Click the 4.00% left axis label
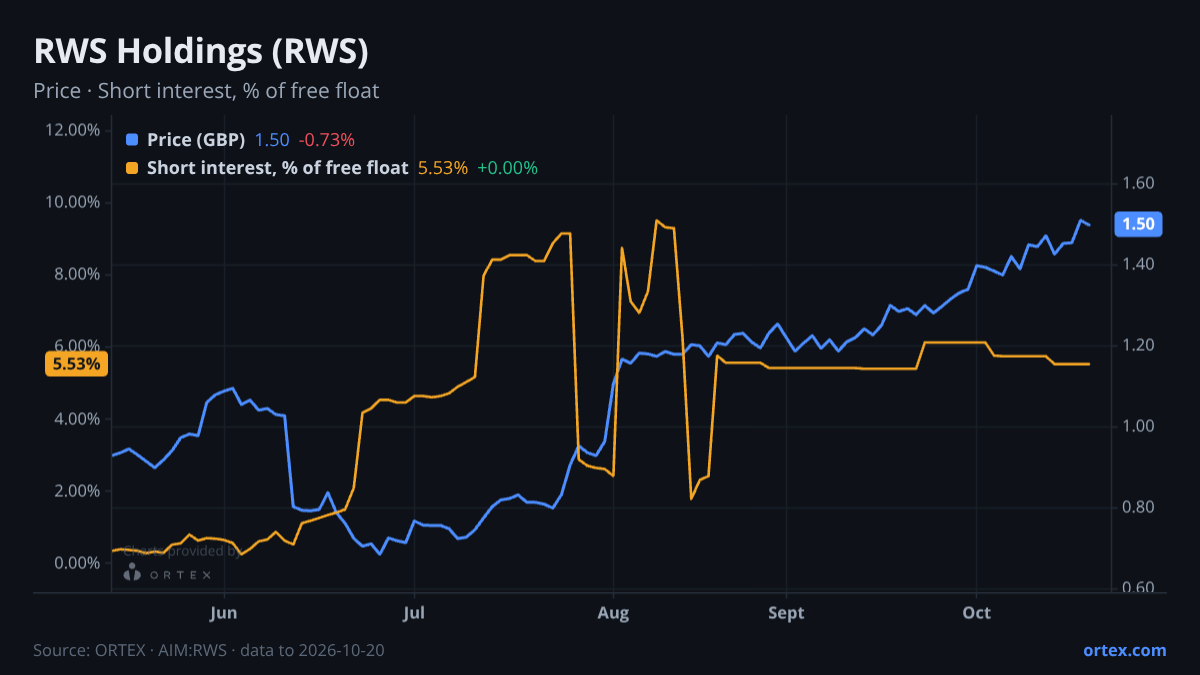This screenshot has width=1200, height=675. [x=77, y=419]
